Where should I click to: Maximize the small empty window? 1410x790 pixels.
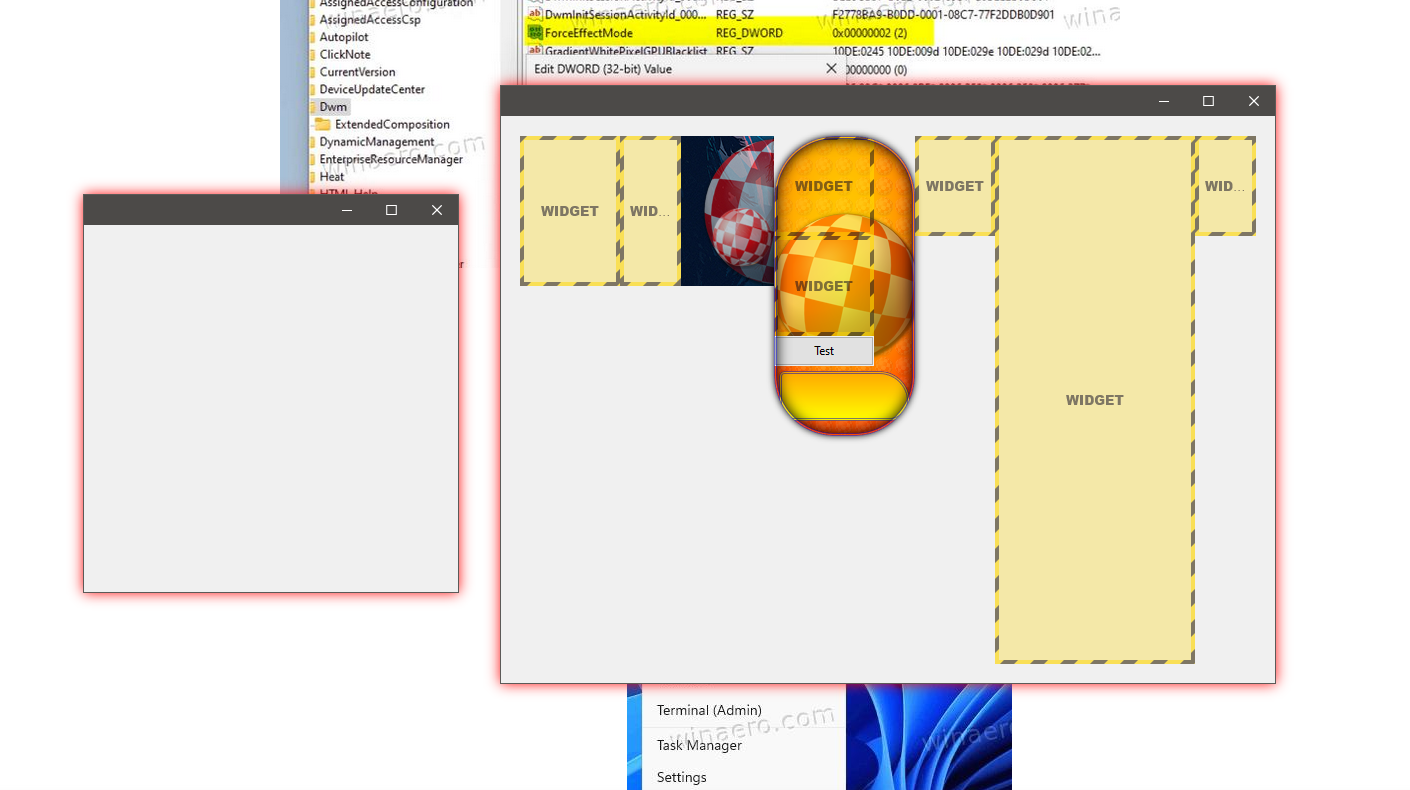[x=391, y=210]
